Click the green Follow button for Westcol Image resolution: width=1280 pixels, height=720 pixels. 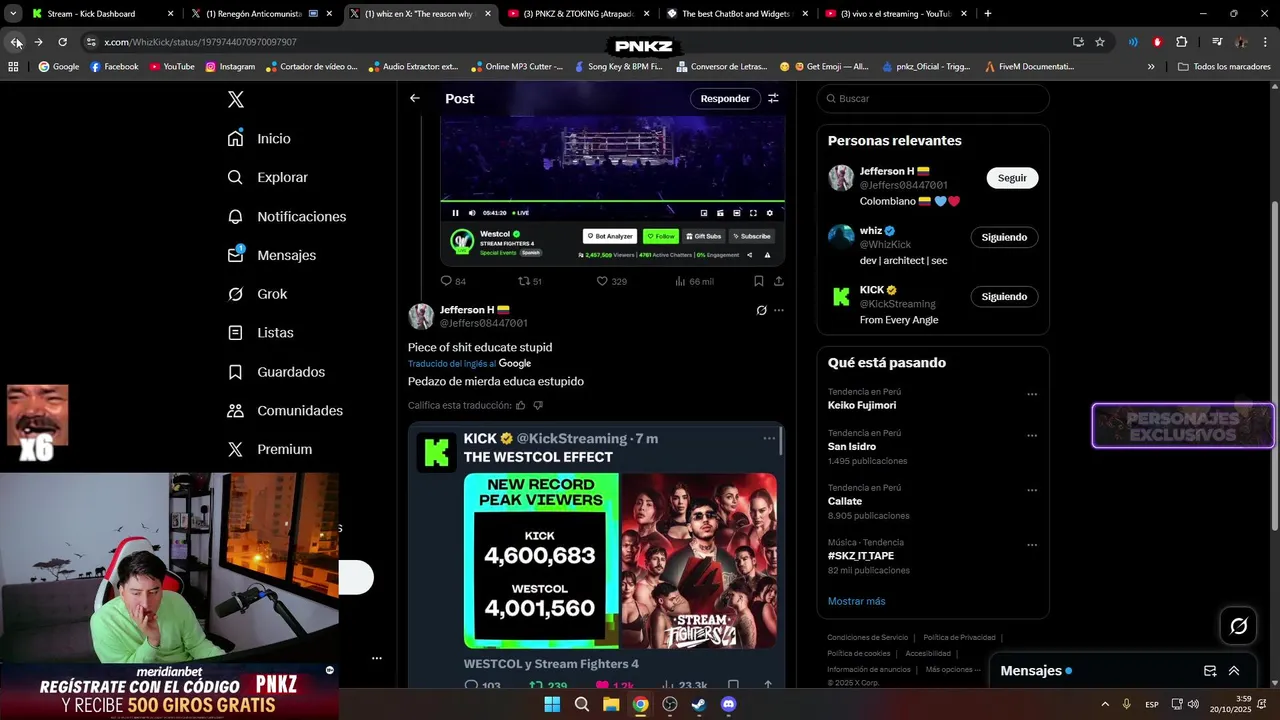pyautogui.click(x=660, y=236)
